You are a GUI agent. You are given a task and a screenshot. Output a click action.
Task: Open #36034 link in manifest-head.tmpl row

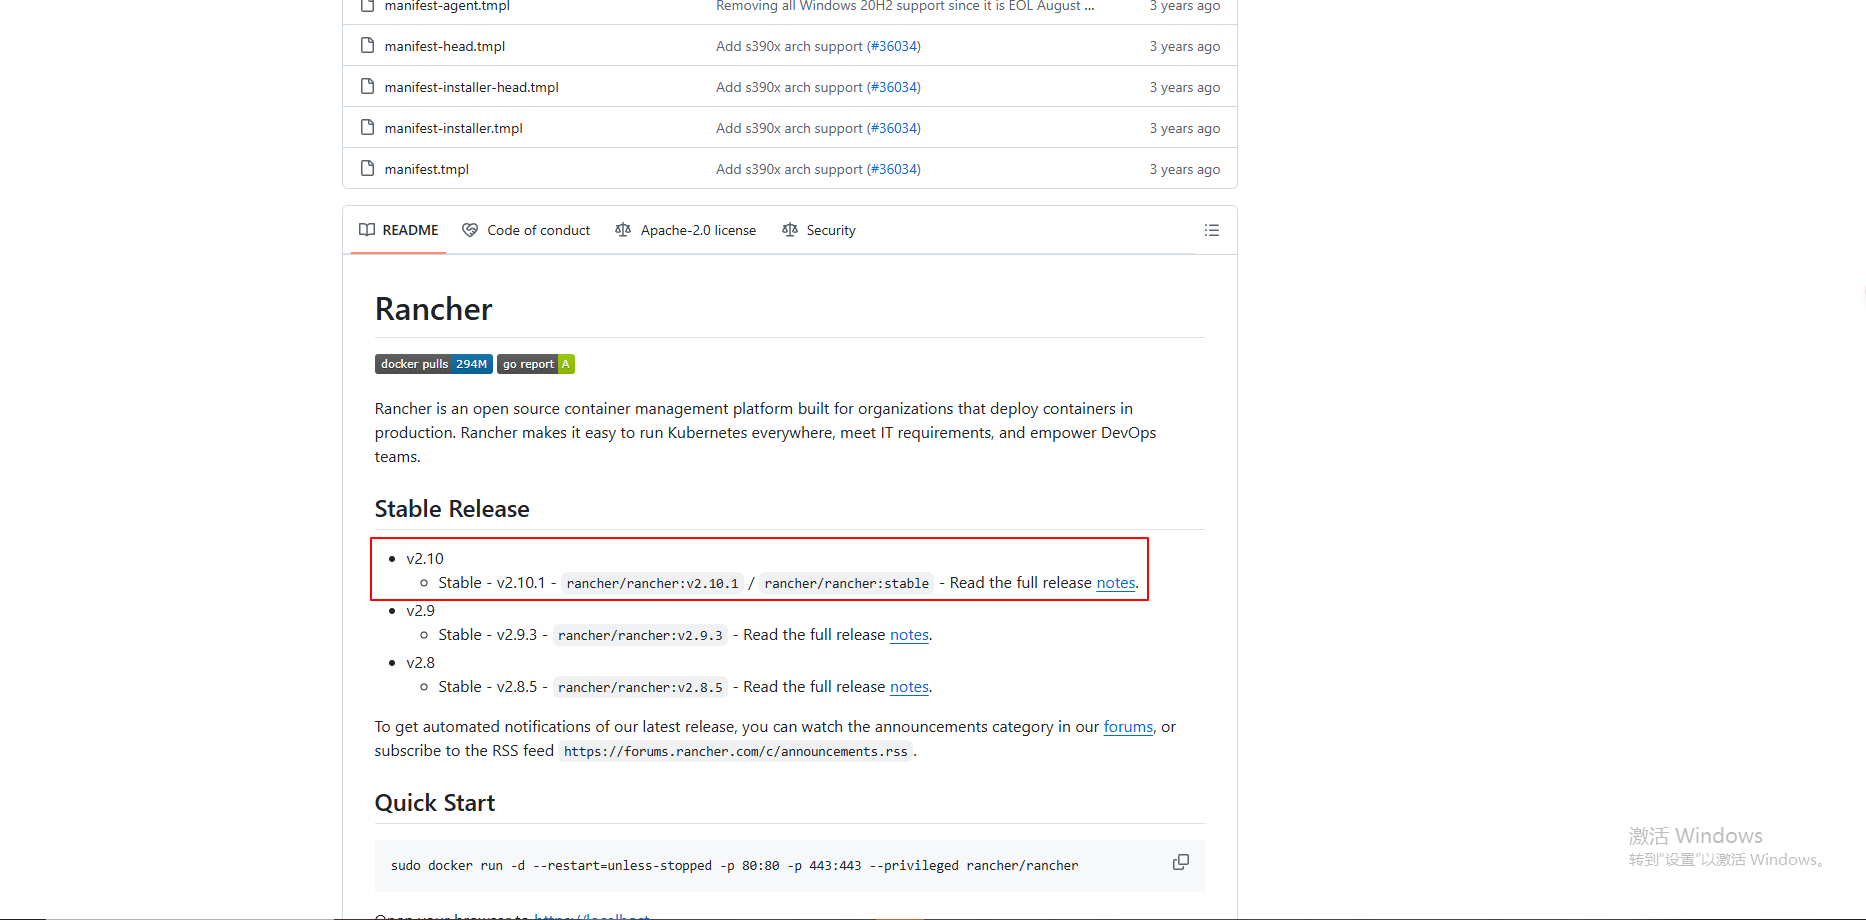click(894, 46)
